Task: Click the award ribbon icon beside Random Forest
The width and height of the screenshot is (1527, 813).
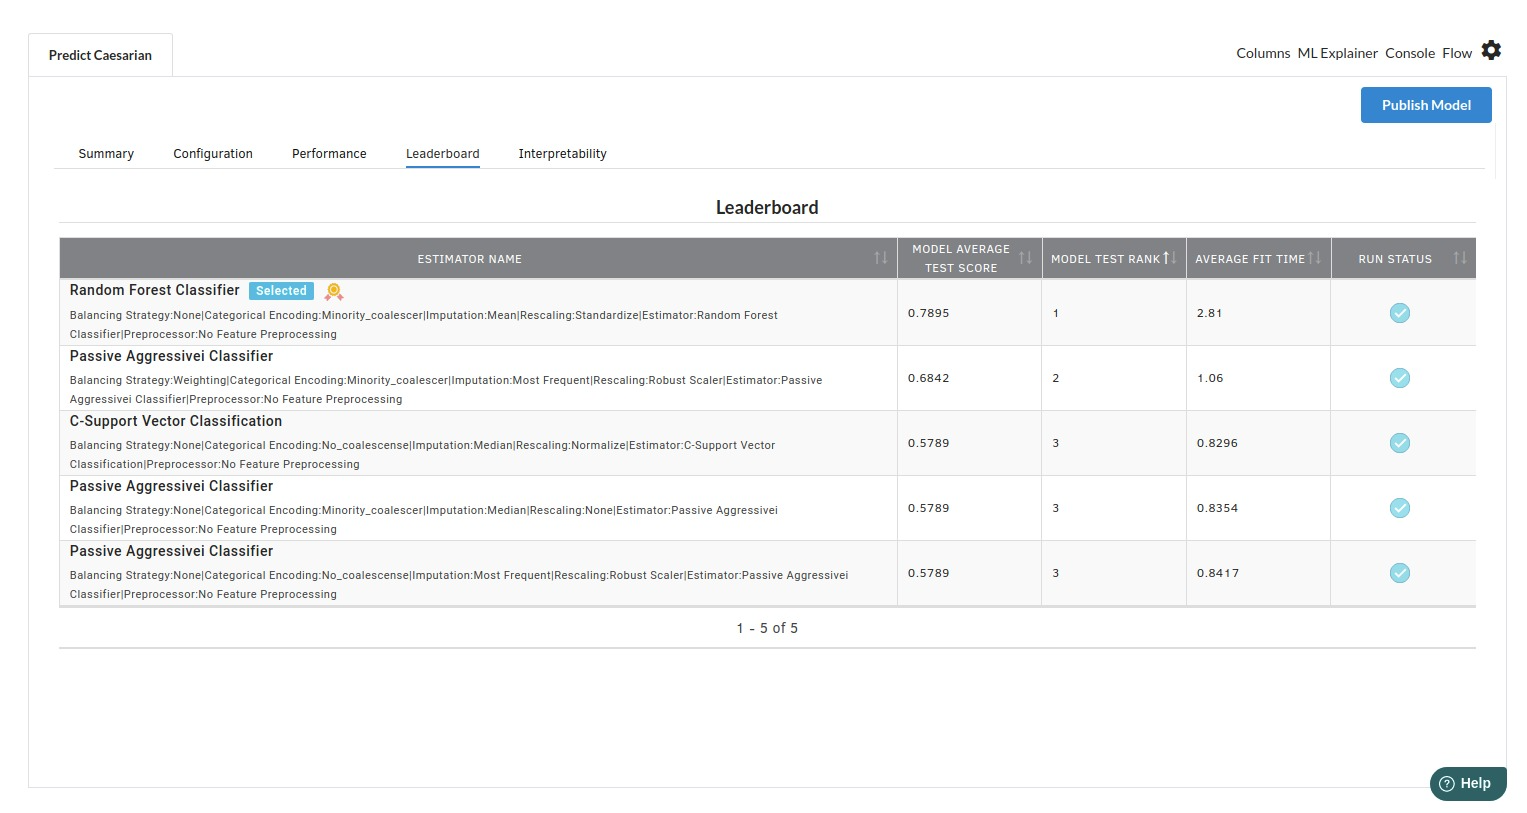Action: [334, 291]
